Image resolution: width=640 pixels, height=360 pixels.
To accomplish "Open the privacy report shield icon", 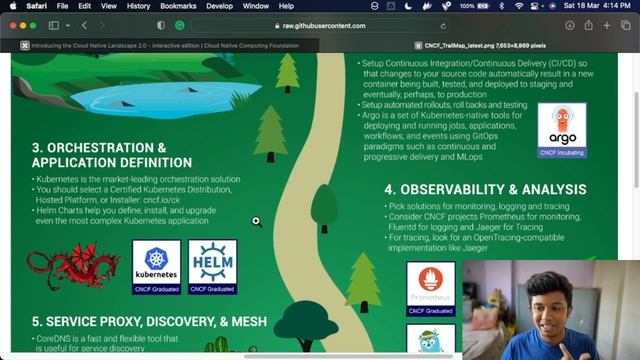I will pos(161,25).
